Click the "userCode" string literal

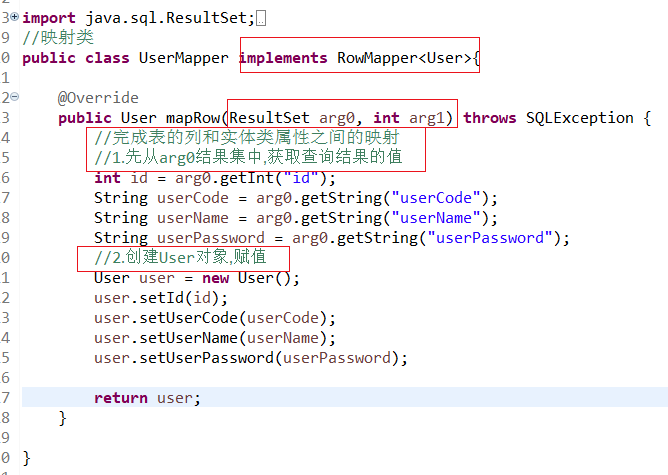click(x=436, y=198)
